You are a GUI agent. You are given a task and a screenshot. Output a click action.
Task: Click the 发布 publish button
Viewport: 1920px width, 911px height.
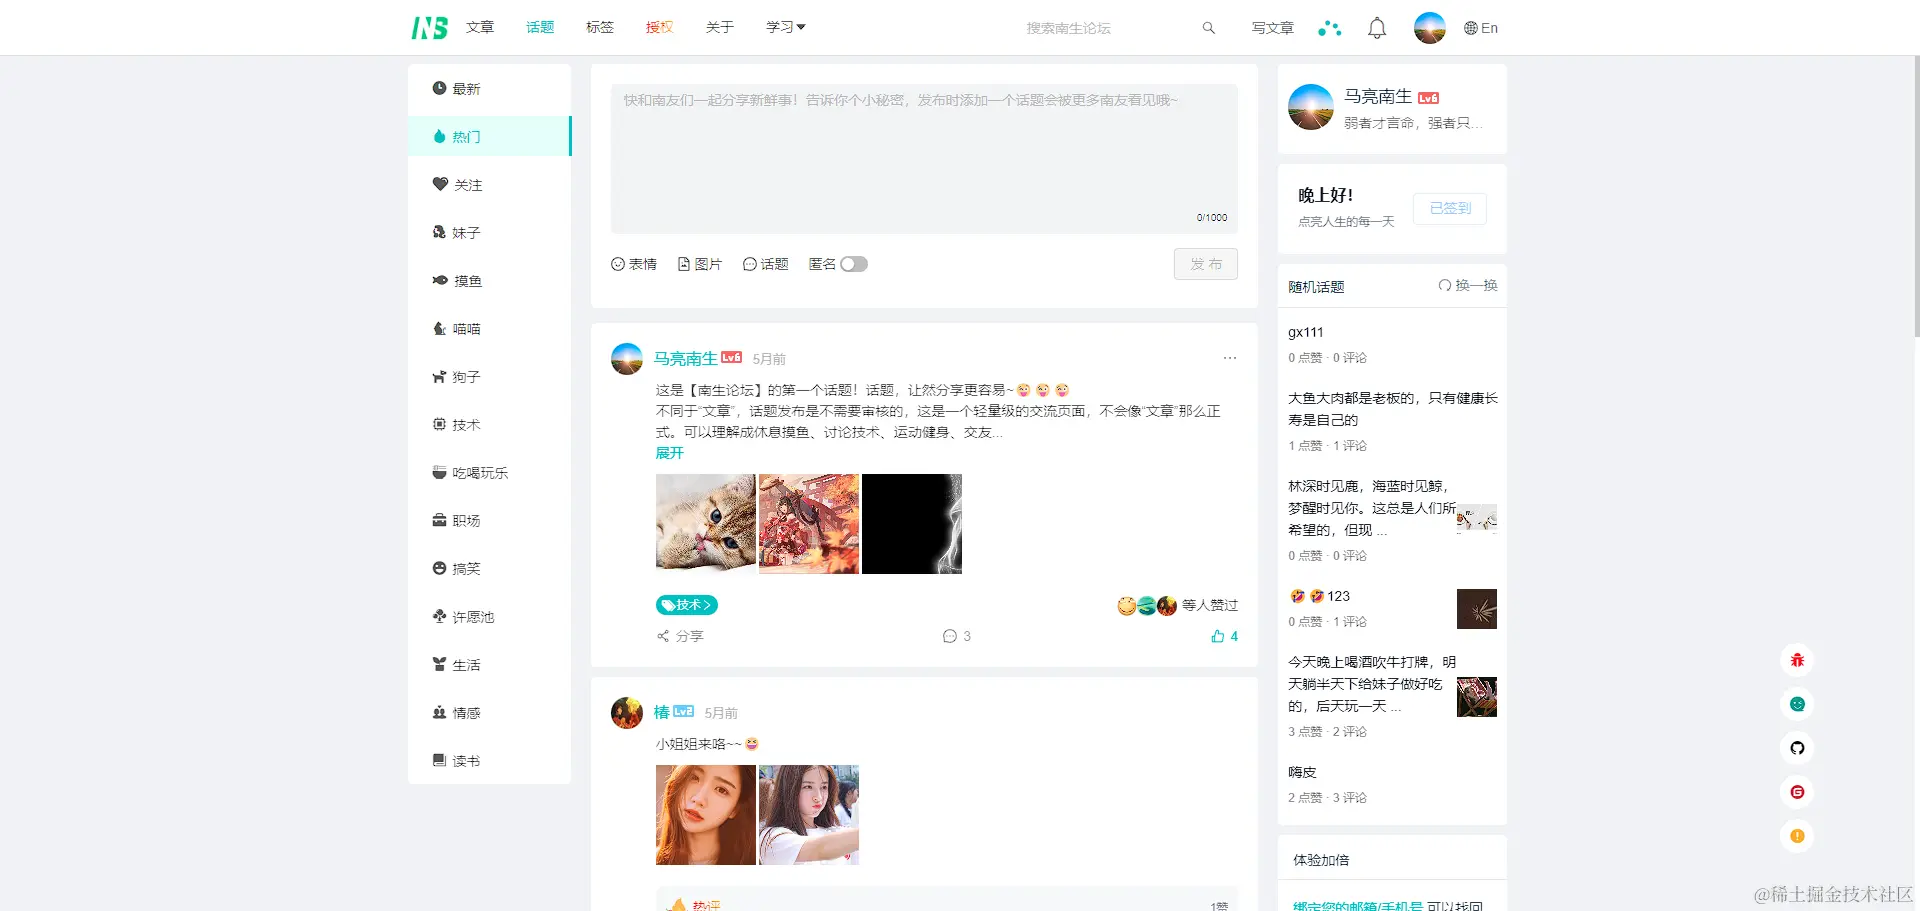[1206, 264]
